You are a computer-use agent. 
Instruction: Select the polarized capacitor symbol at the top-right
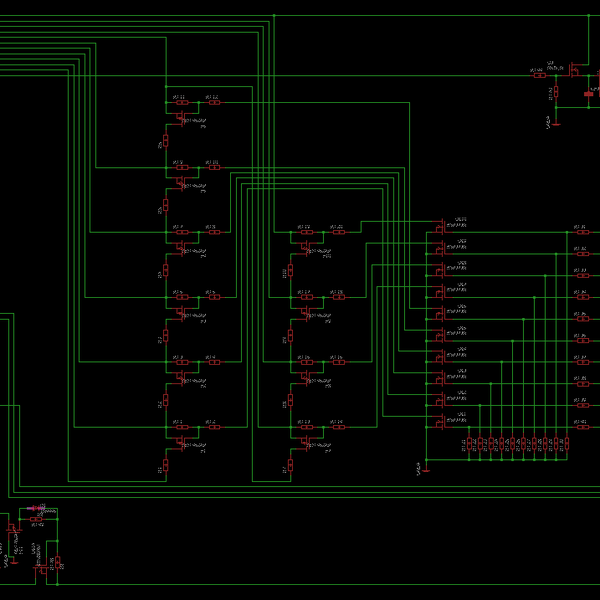589,93
